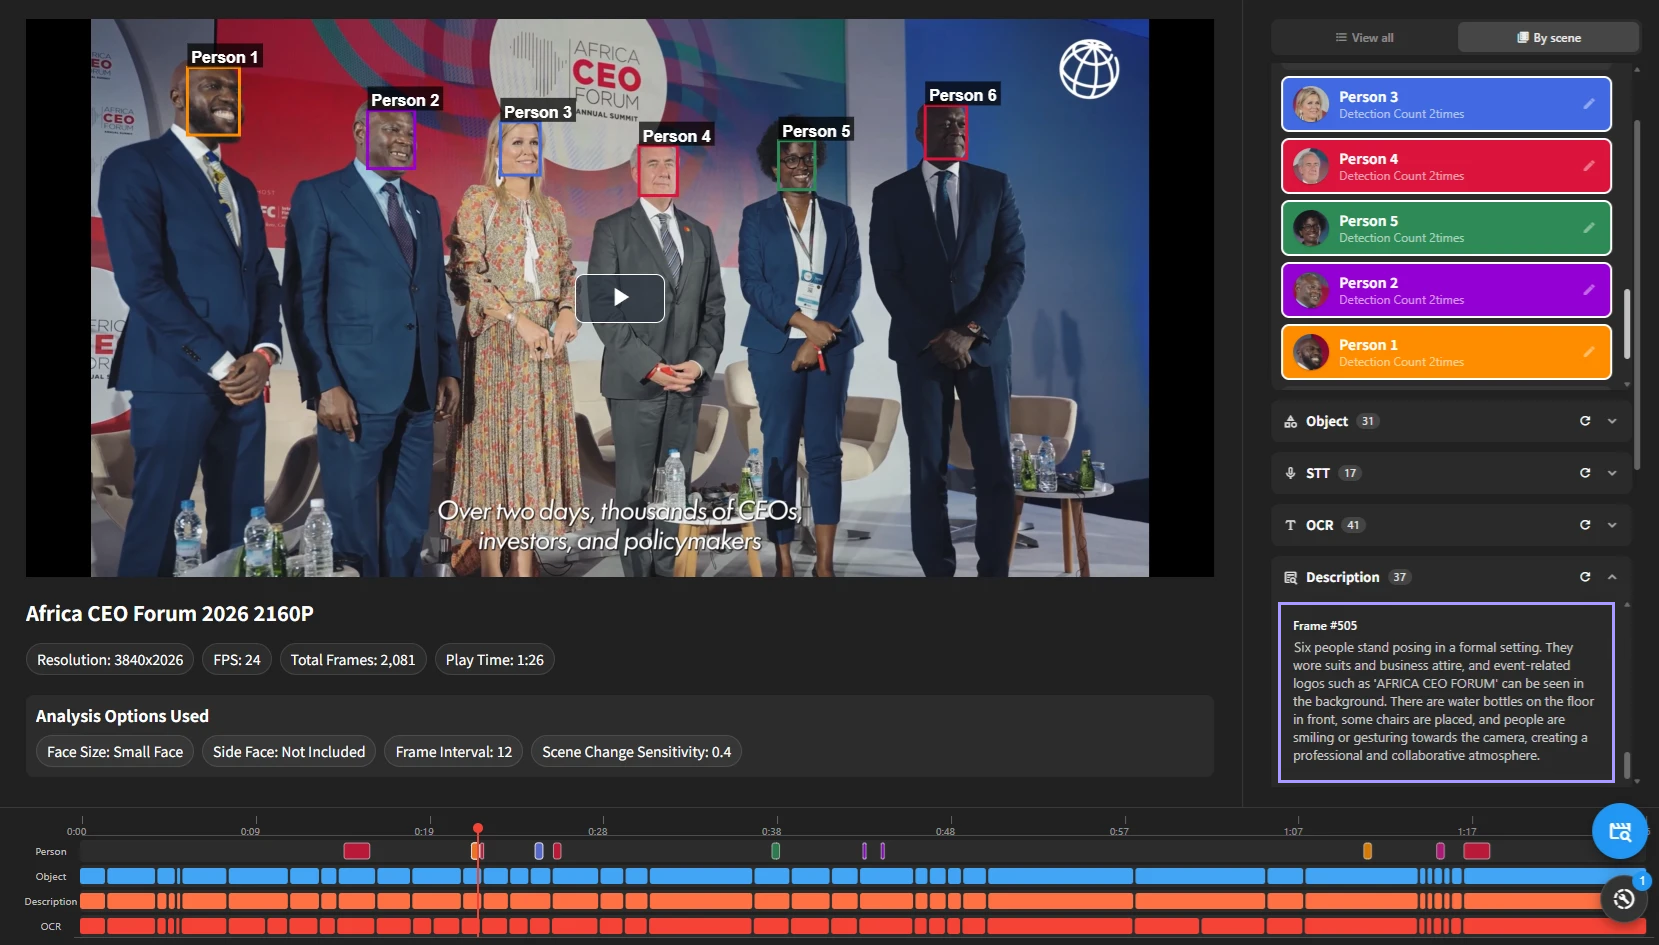
Task: Open Person 4 face thumbnail in list
Action: [1311, 166]
